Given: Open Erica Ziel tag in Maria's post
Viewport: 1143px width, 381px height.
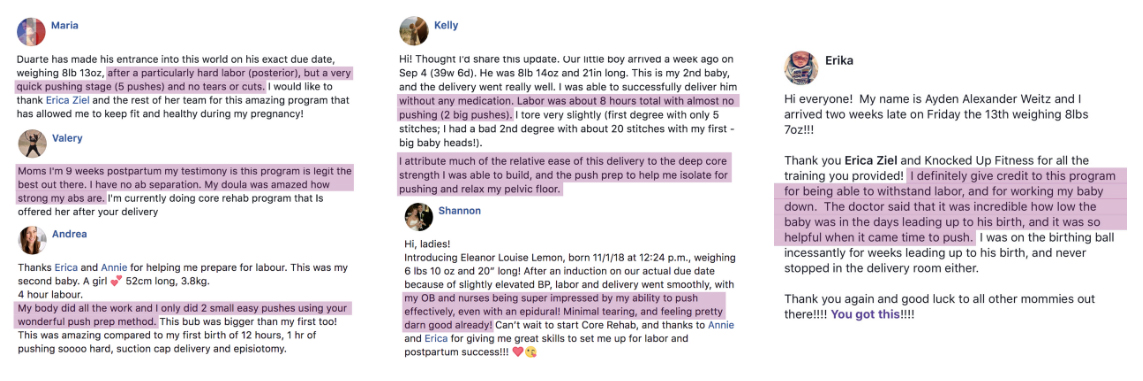Looking at the screenshot, I should [x=69, y=100].
